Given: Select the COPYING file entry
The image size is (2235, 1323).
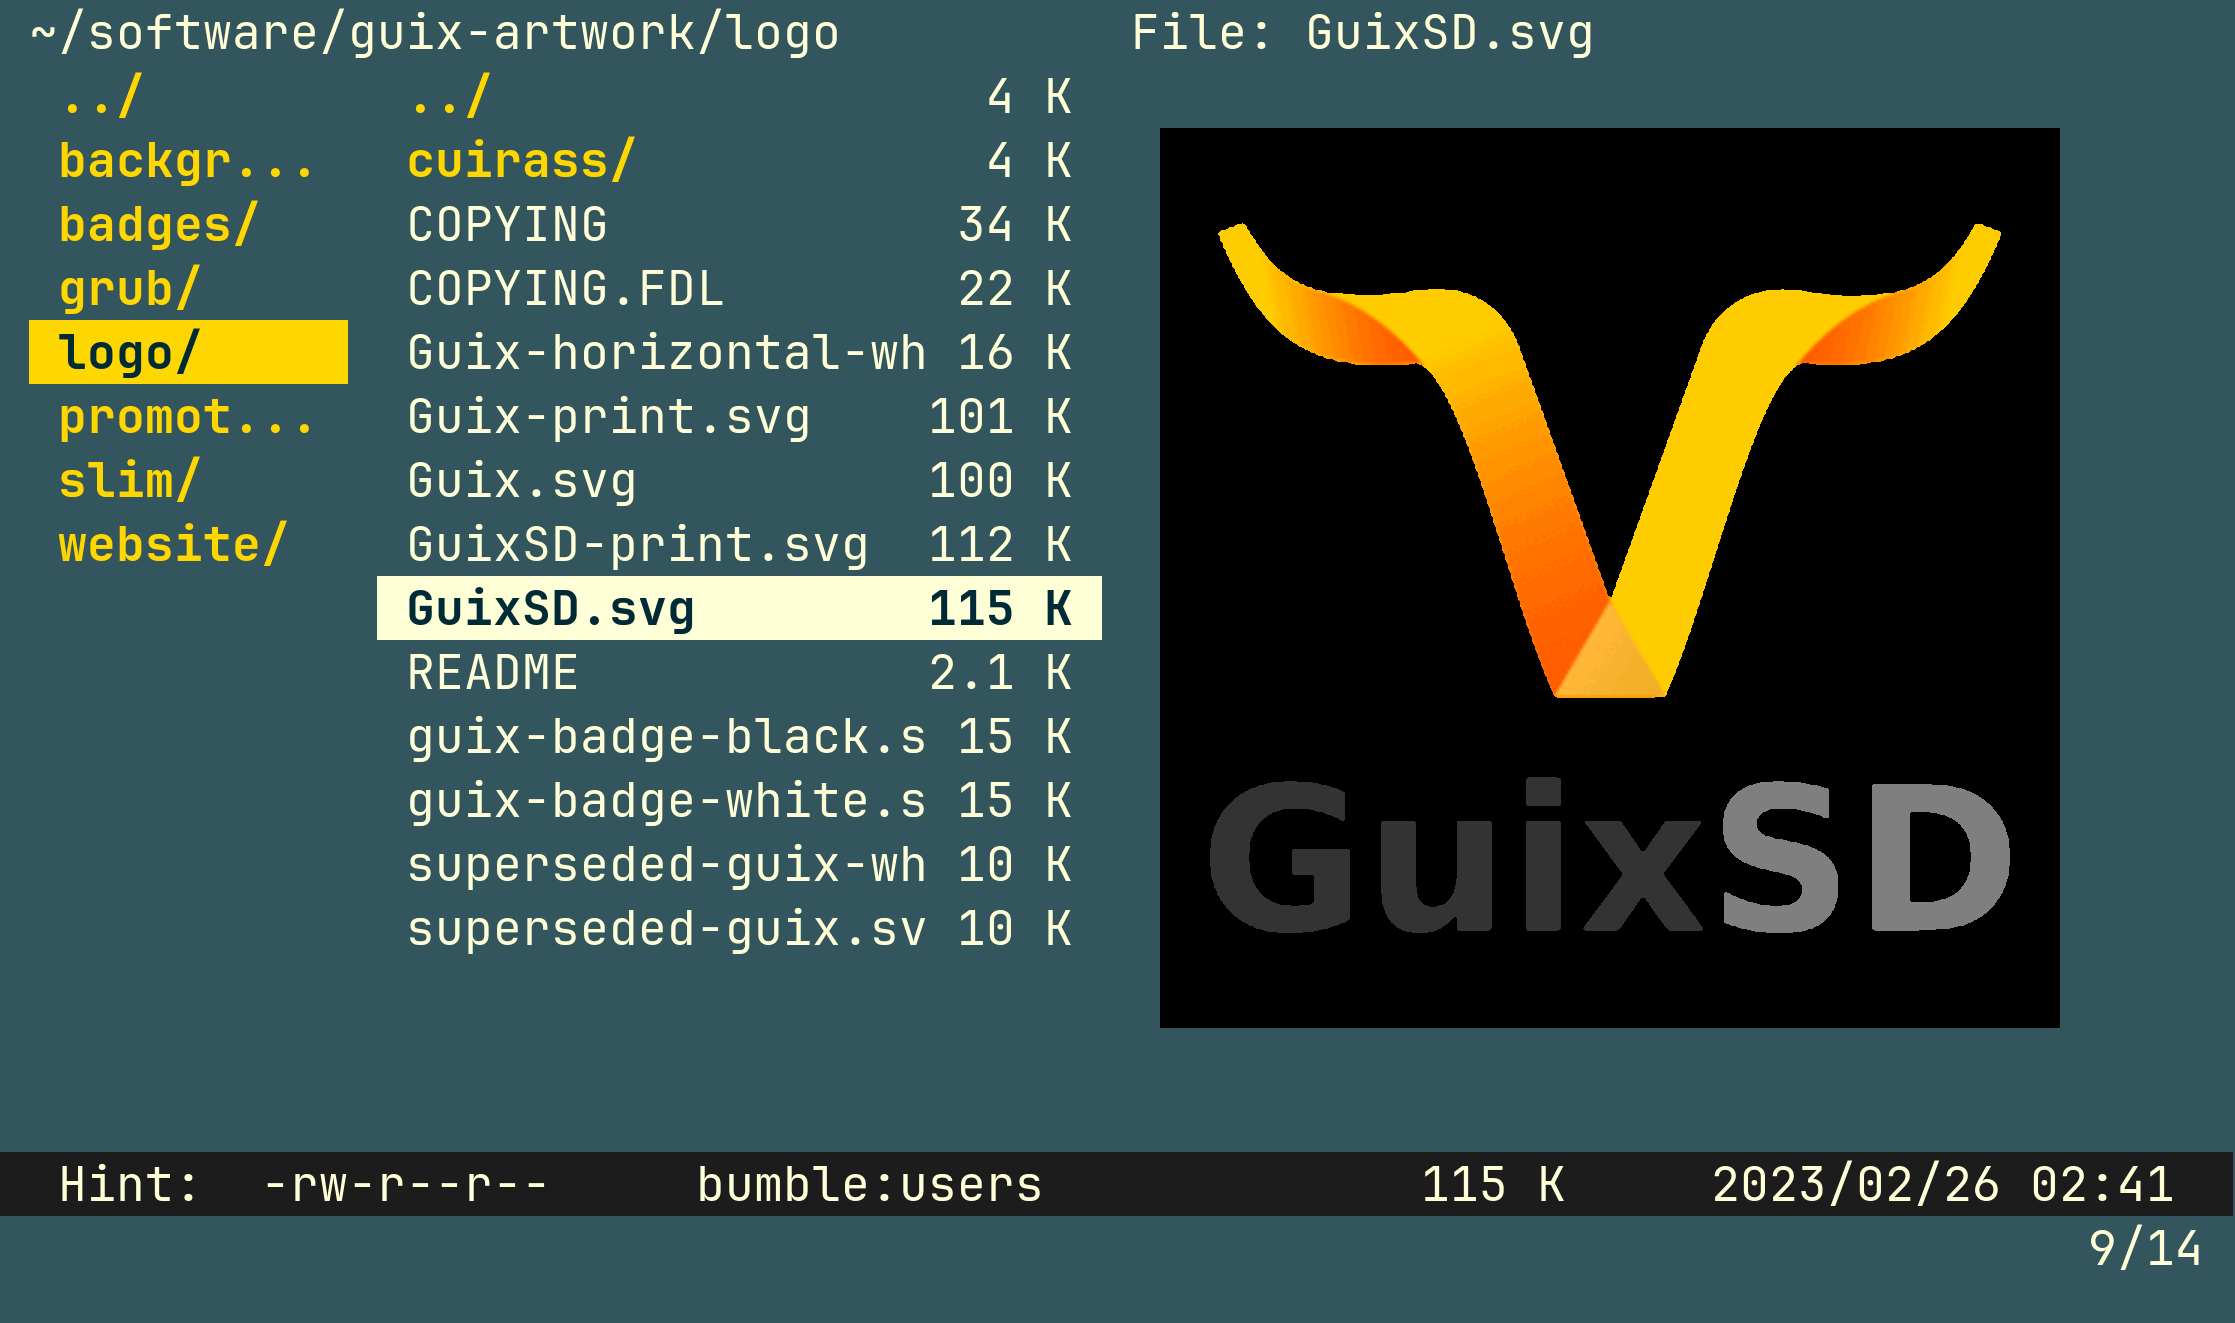Looking at the screenshot, I should (x=507, y=225).
